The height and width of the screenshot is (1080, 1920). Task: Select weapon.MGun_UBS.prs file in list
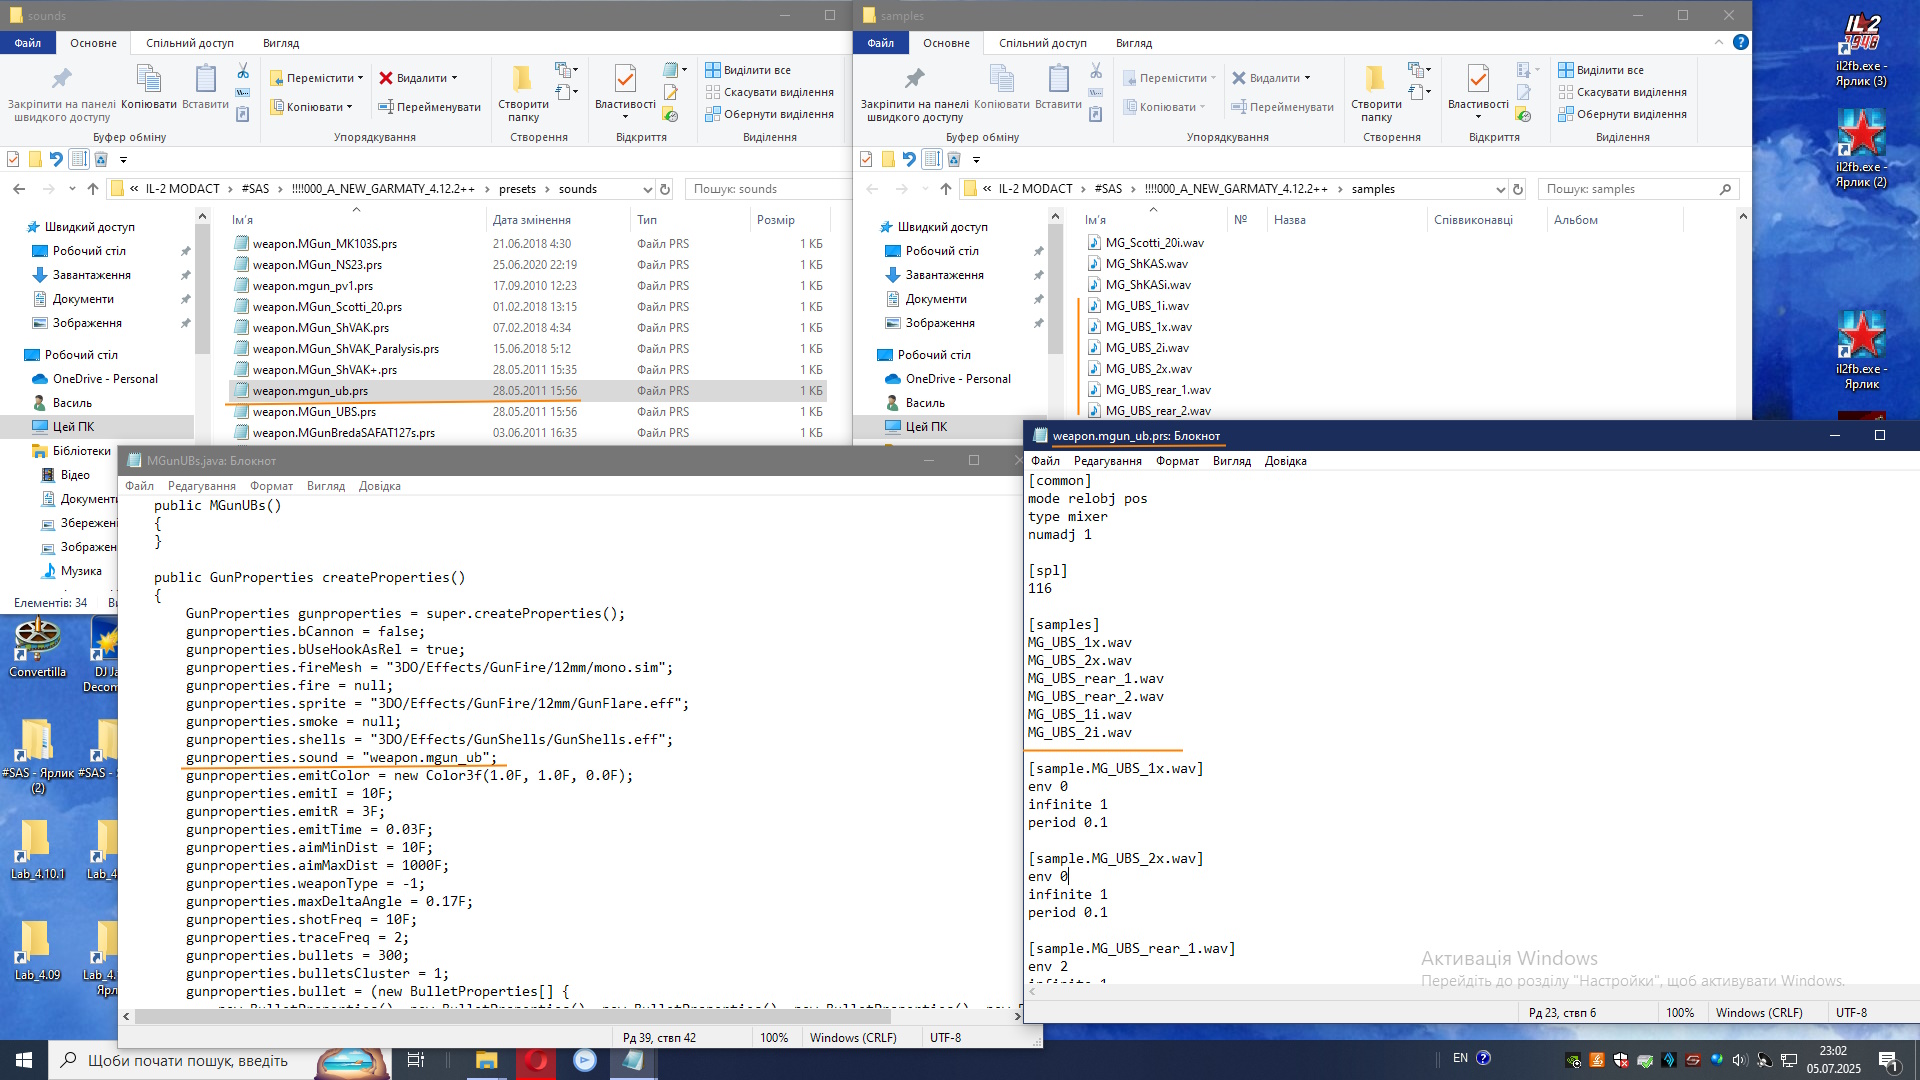(x=314, y=412)
